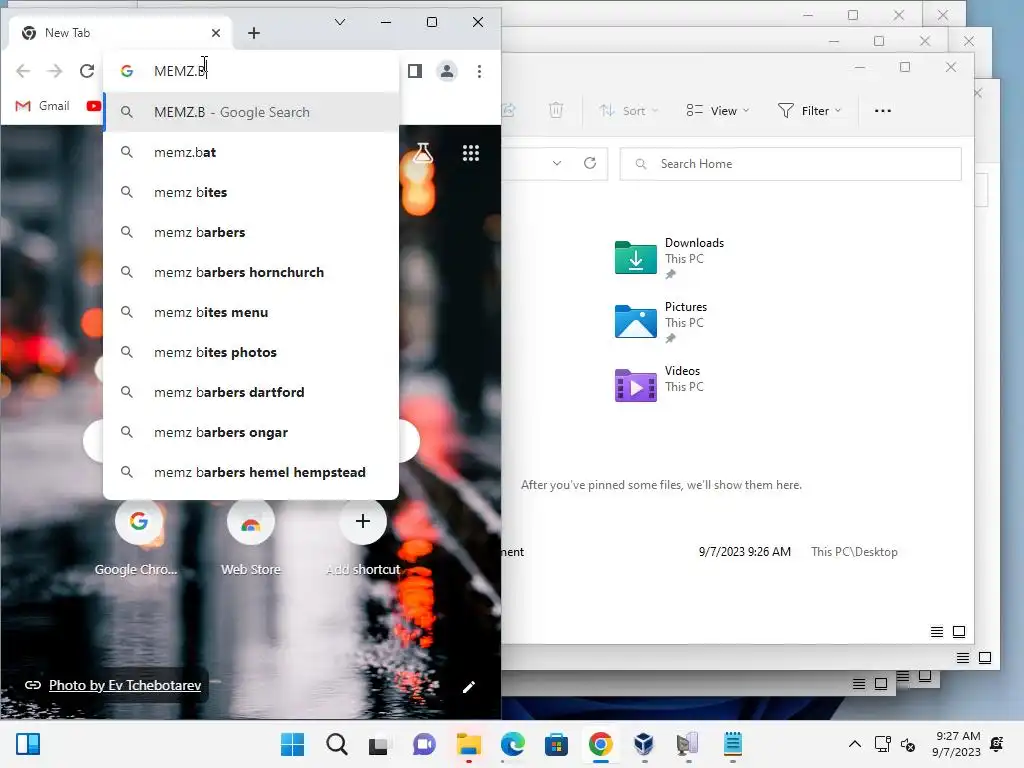Choose the 'MEMZ.B - Google Search' suggestion
This screenshot has width=1024, height=768.
(x=251, y=112)
